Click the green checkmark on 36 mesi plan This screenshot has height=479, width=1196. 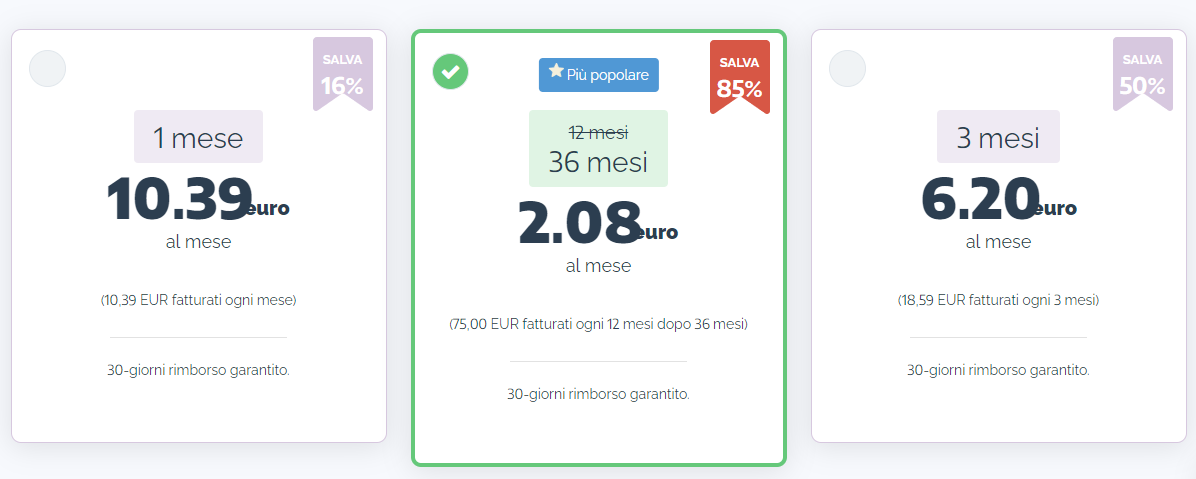point(451,72)
